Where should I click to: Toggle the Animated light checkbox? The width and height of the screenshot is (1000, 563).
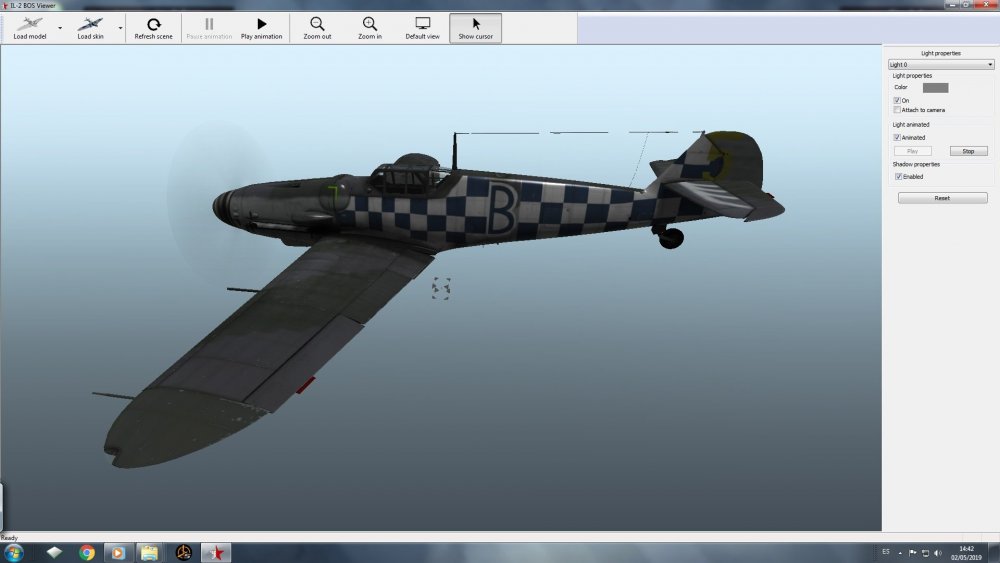[x=897, y=138]
